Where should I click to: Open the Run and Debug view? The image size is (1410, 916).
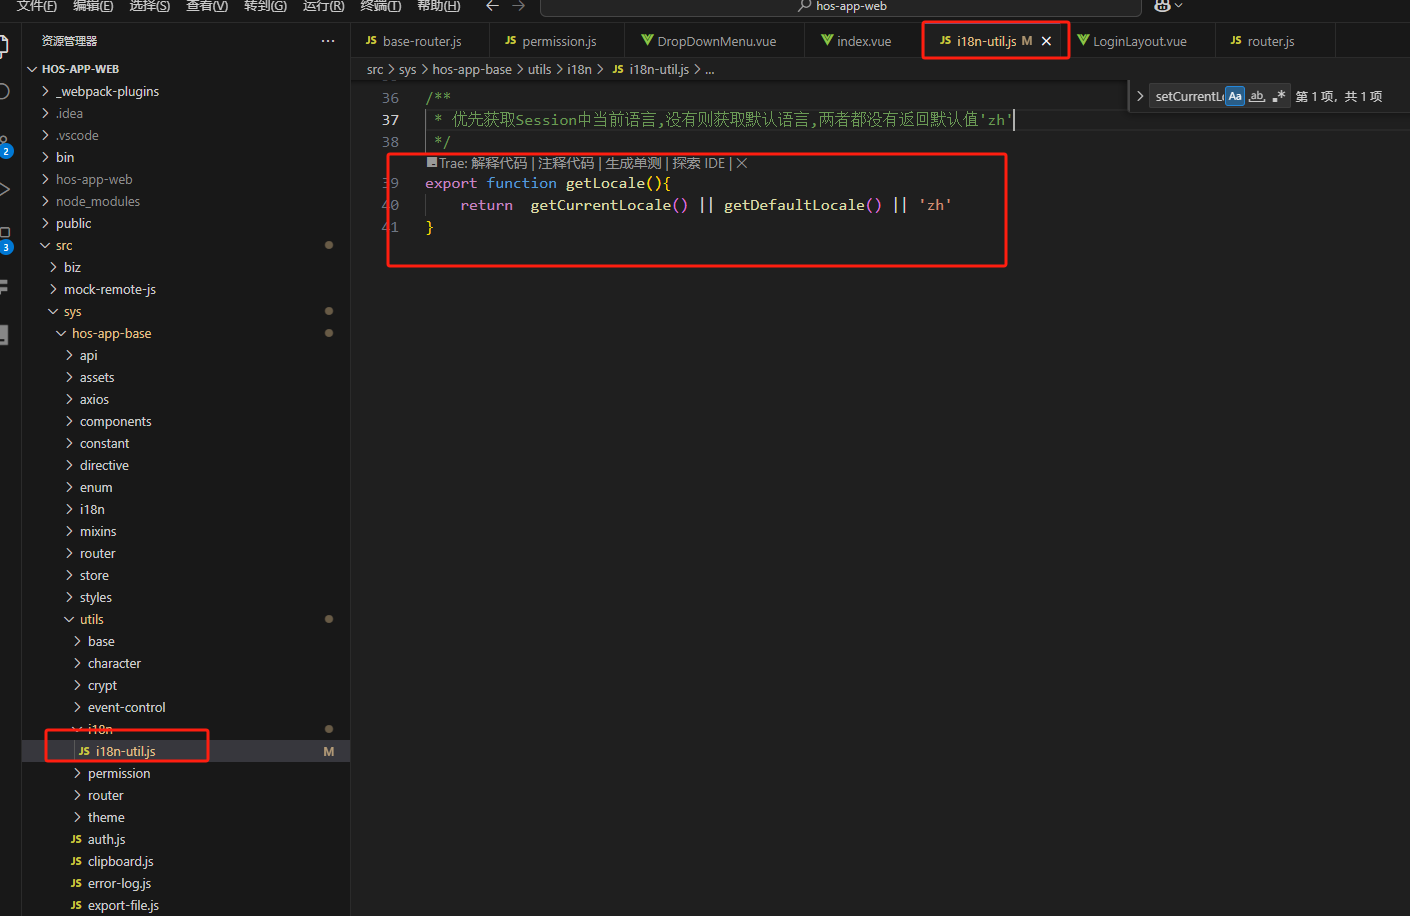4,189
